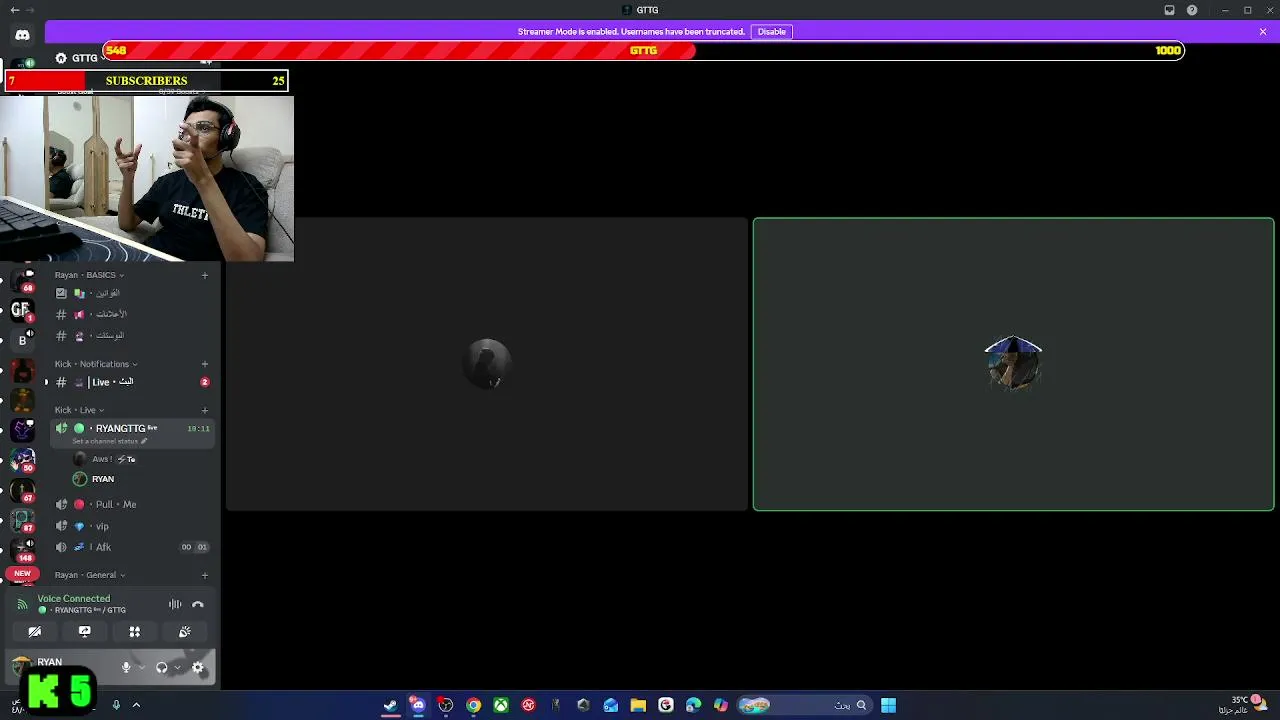Open the soundboard from voice panel
This screenshot has height=720, width=1280.
(185, 632)
